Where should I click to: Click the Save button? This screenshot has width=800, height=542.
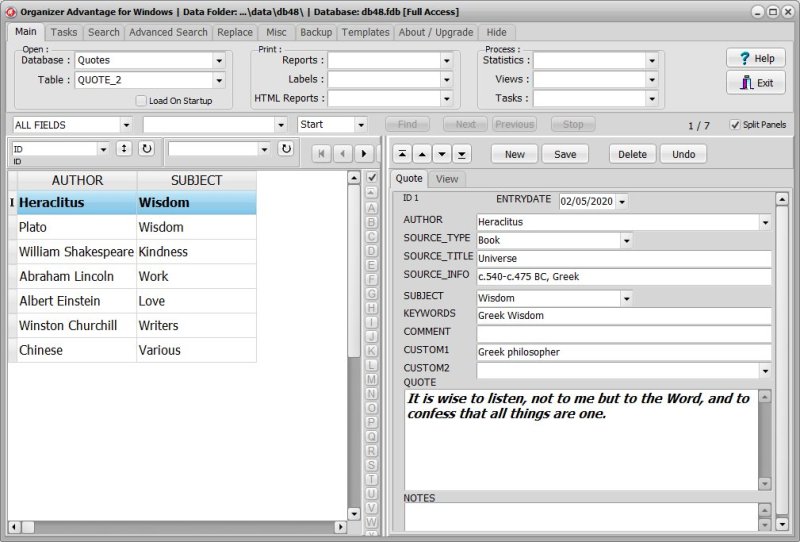565,154
